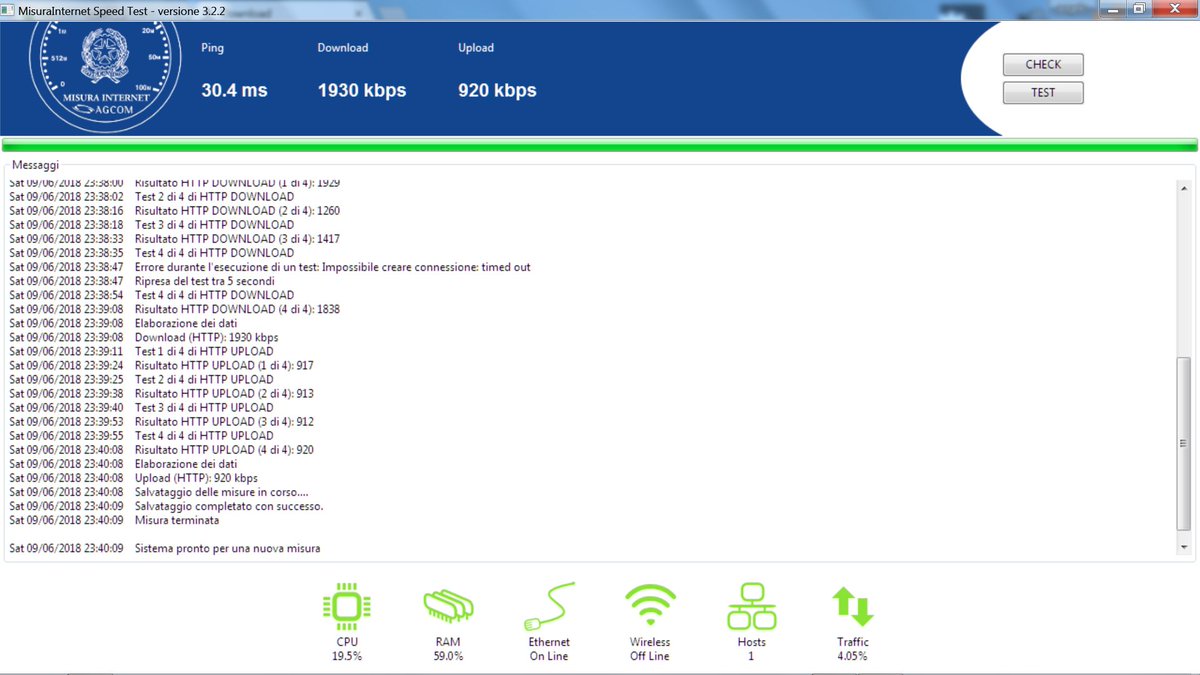Screen dimensions: 1200x675
Task: Click the messages scrollbar up arrow
Action: 1185,188
